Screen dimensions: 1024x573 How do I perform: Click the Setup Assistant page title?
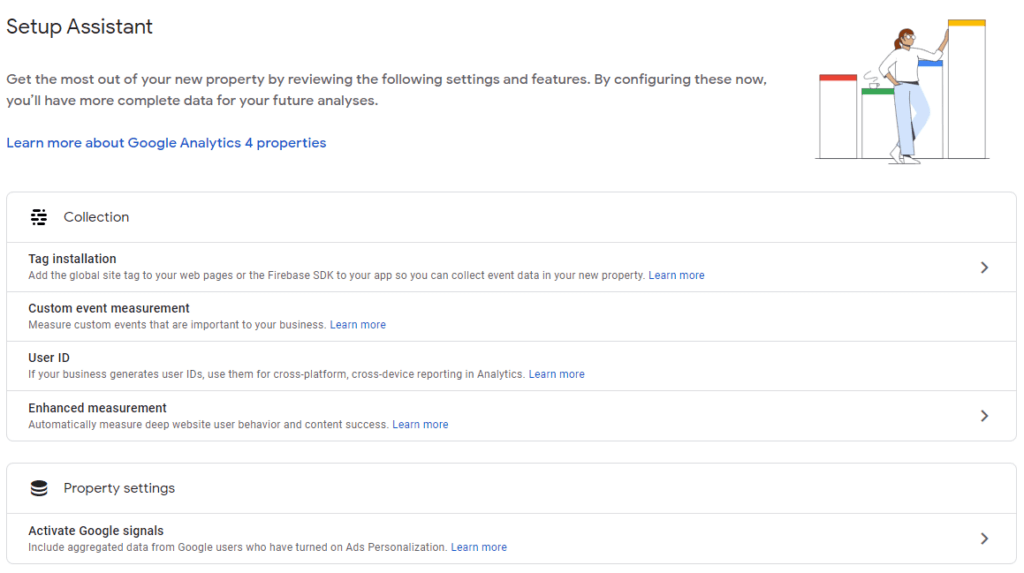pos(80,27)
